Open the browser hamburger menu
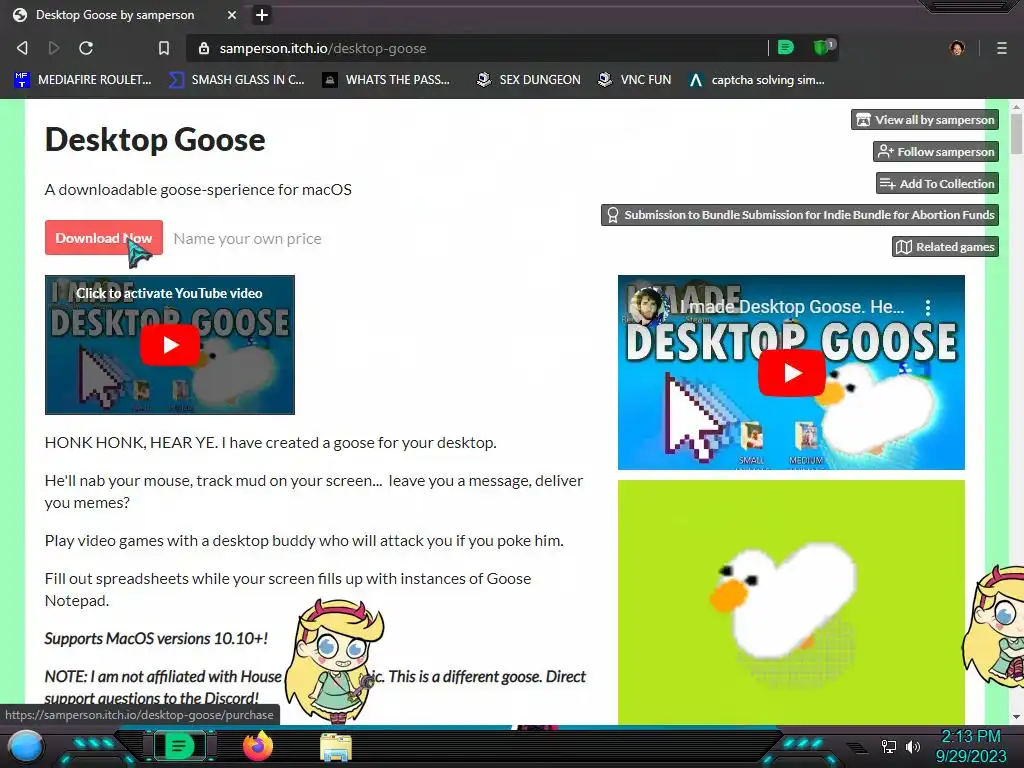 click(x=1002, y=48)
